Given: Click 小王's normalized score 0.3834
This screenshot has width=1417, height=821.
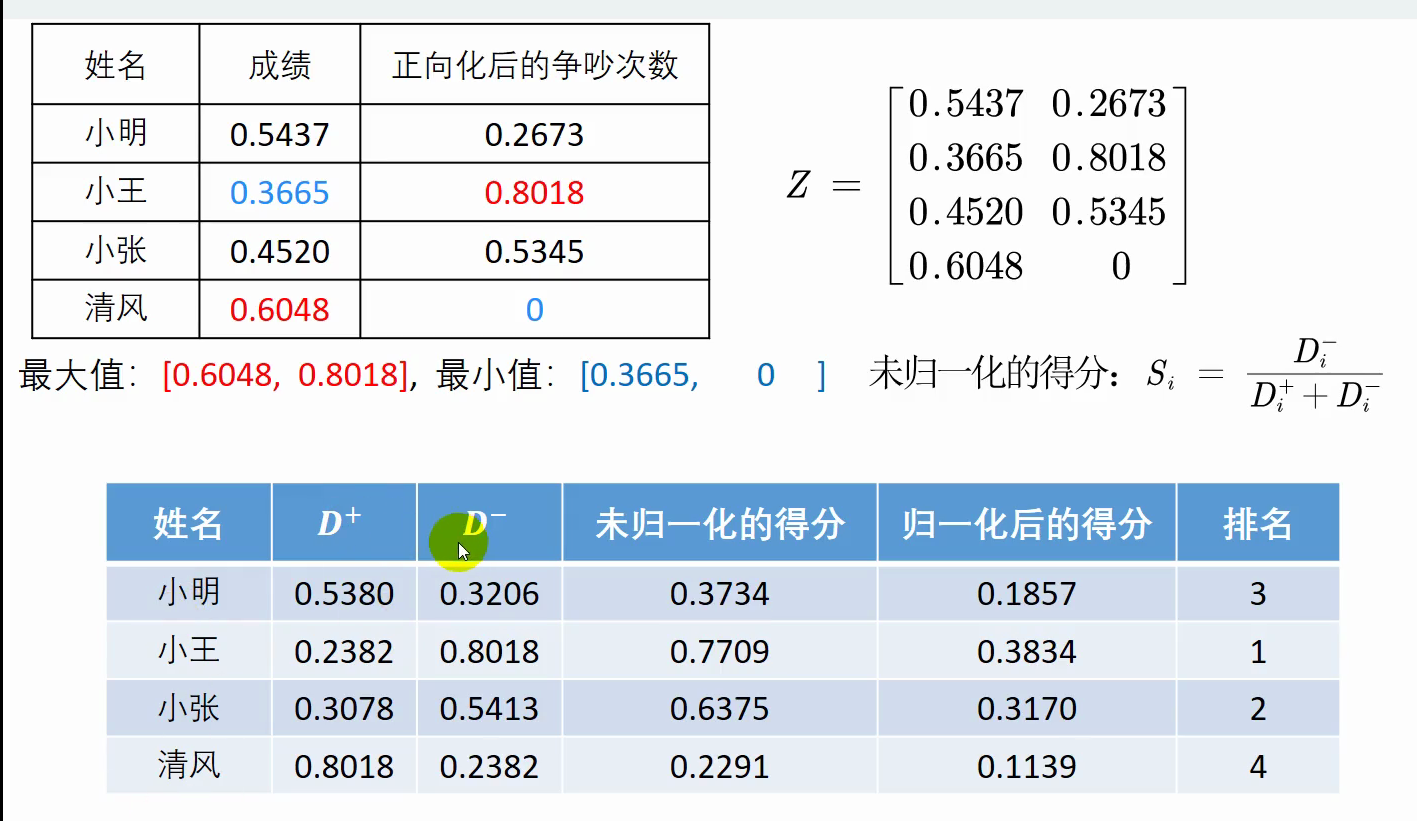Looking at the screenshot, I should (1027, 652).
